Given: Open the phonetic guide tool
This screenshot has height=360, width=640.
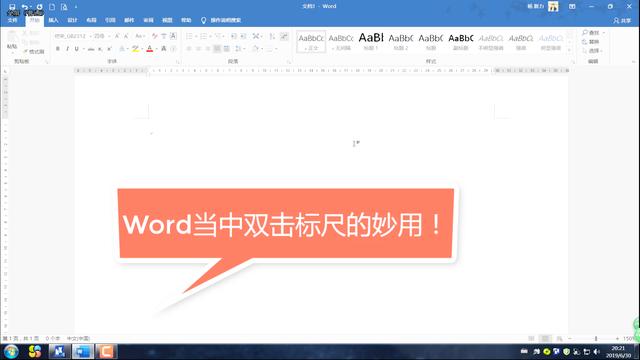Looking at the screenshot, I should 164,36.
